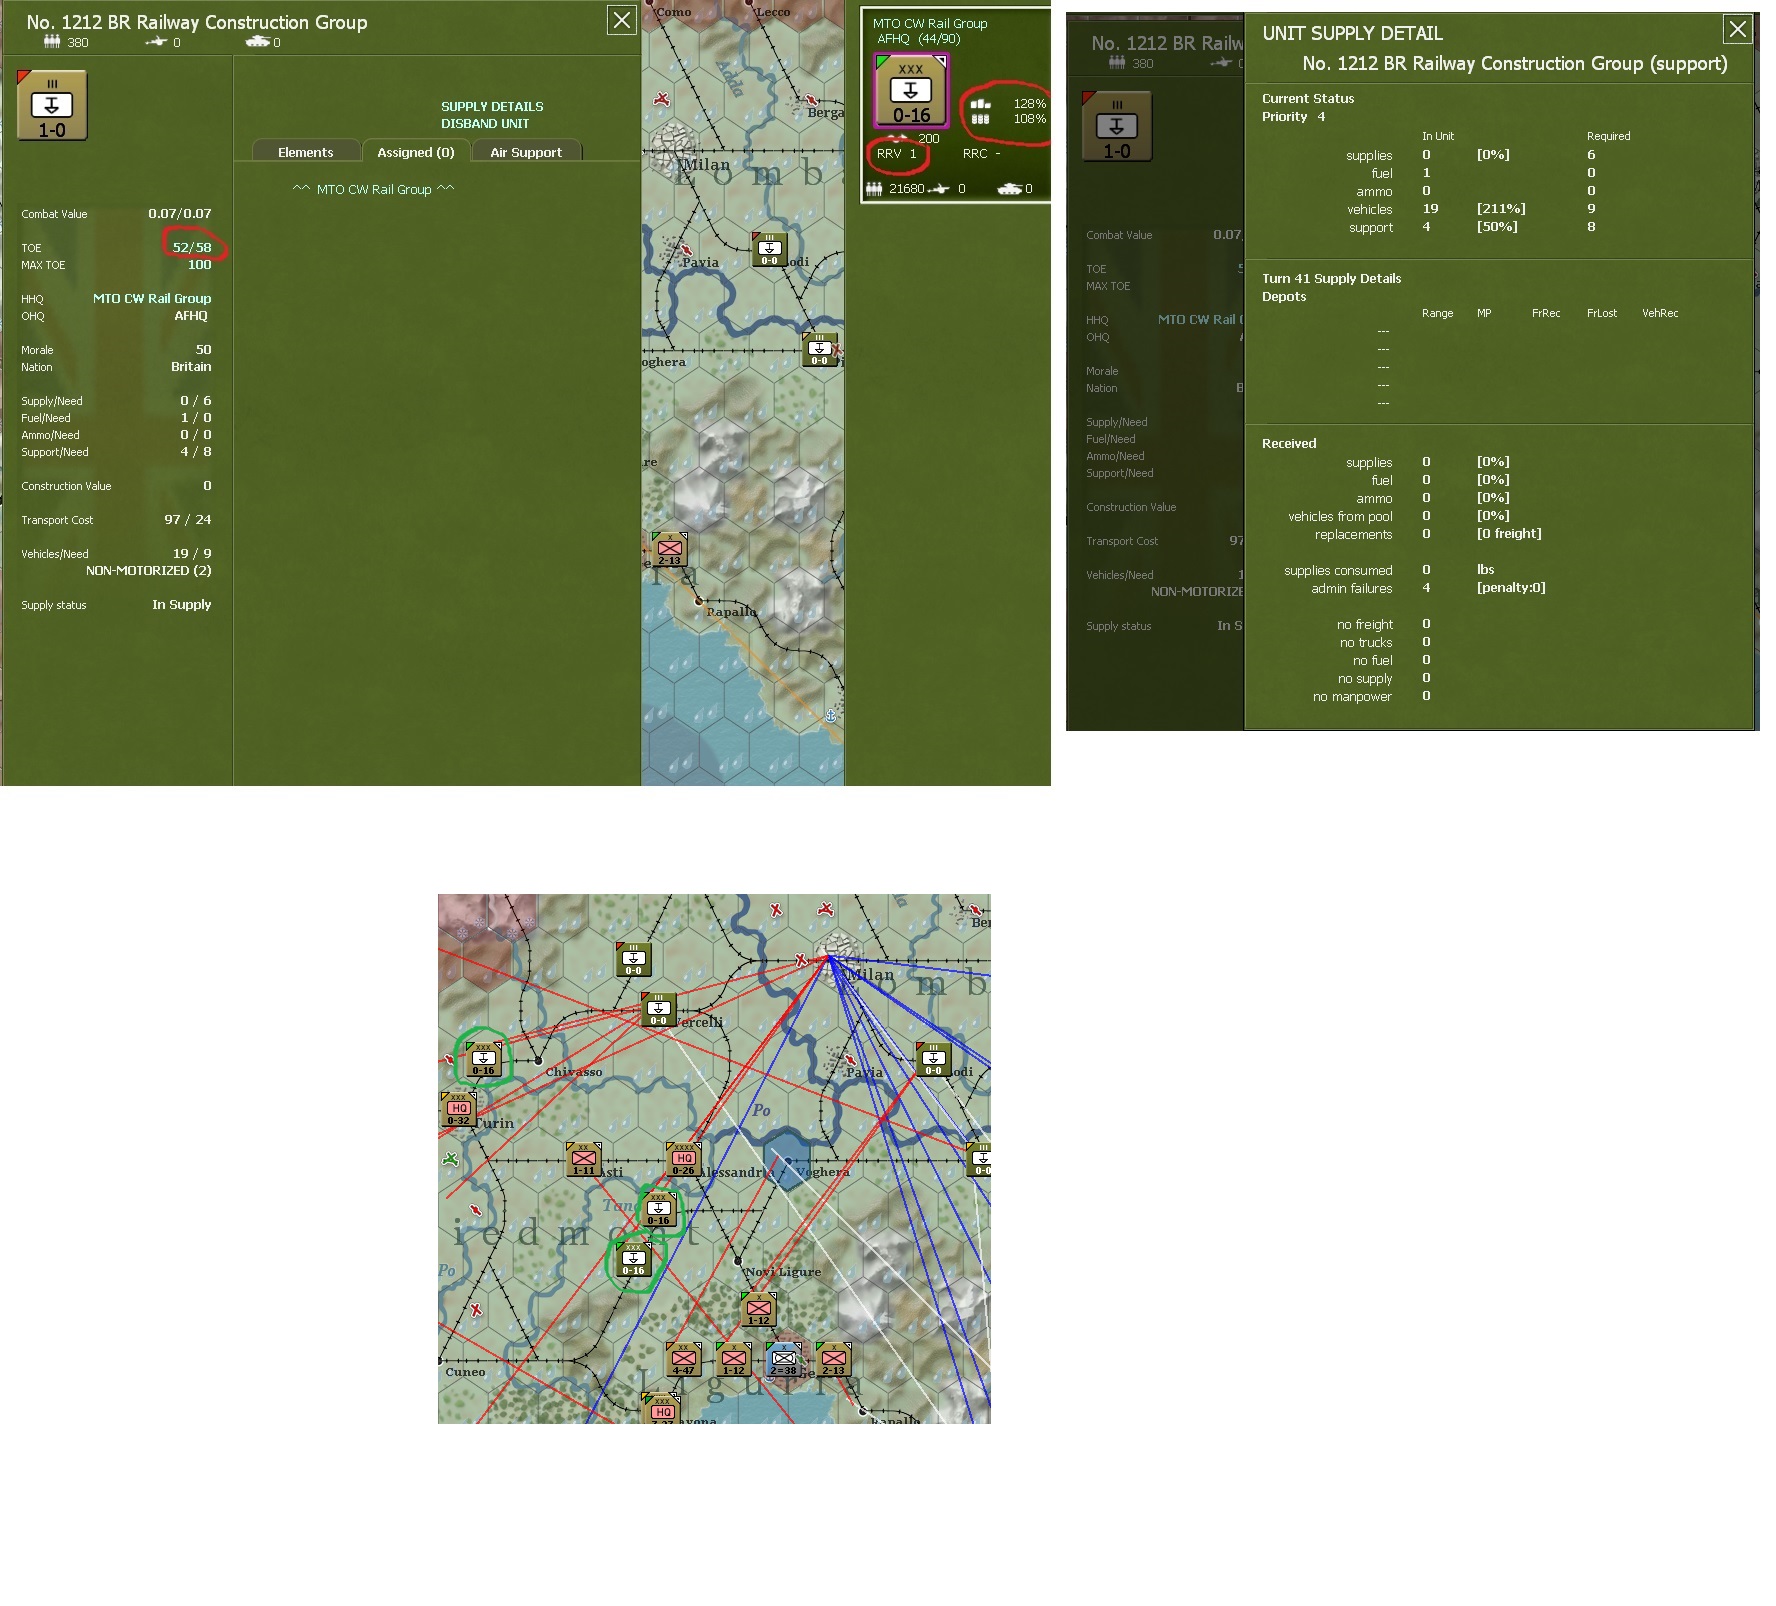
Task: Click the 21680 men count in rail group box
Action: (907, 188)
